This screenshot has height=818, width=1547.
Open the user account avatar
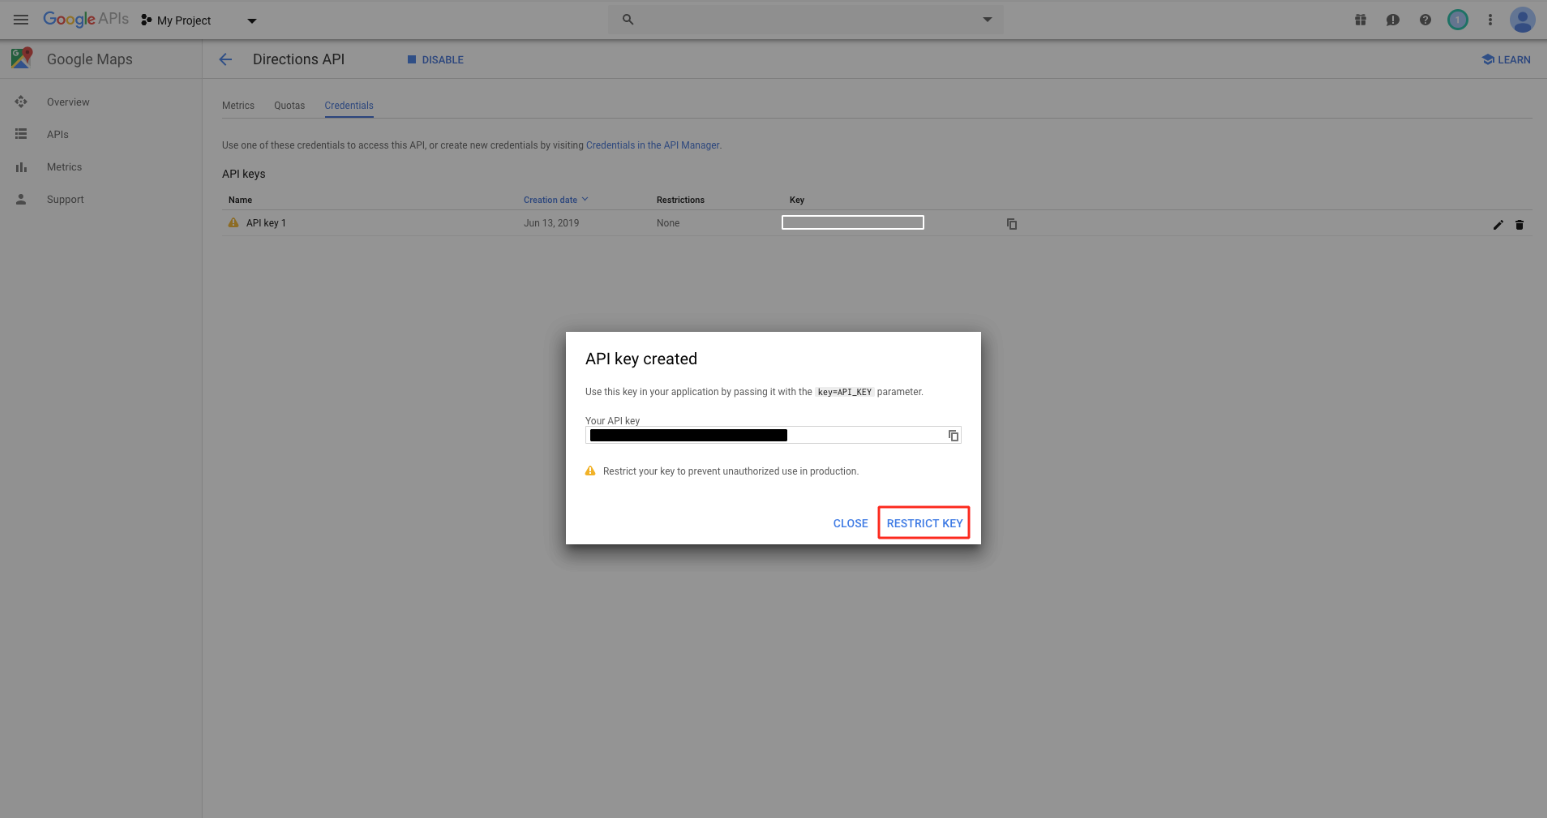tap(1522, 19)
